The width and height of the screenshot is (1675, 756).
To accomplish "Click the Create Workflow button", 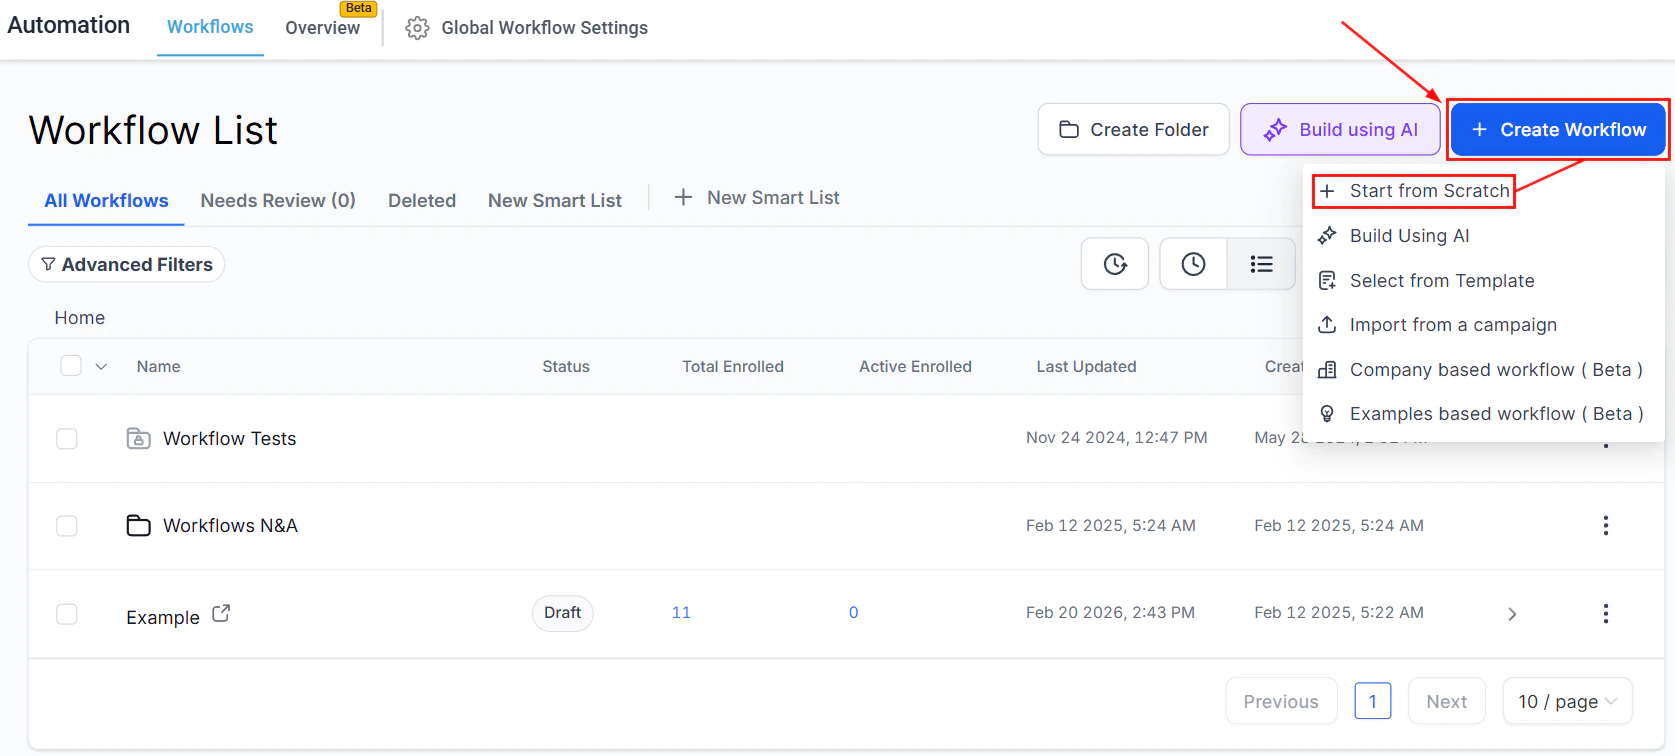I will [1558, 130].
